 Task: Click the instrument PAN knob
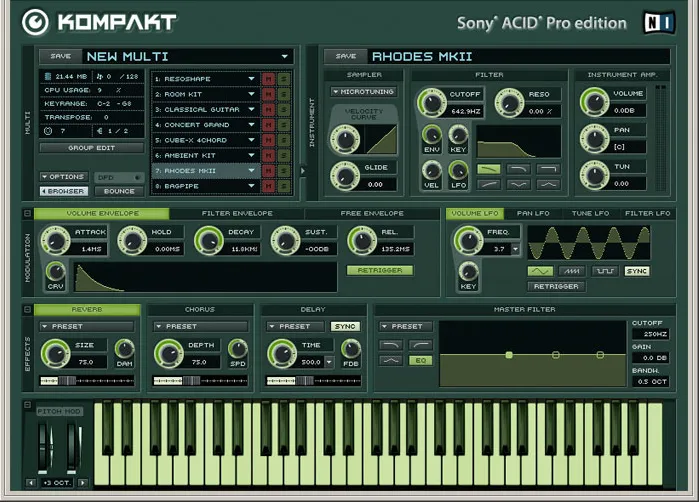click(594, 138)
